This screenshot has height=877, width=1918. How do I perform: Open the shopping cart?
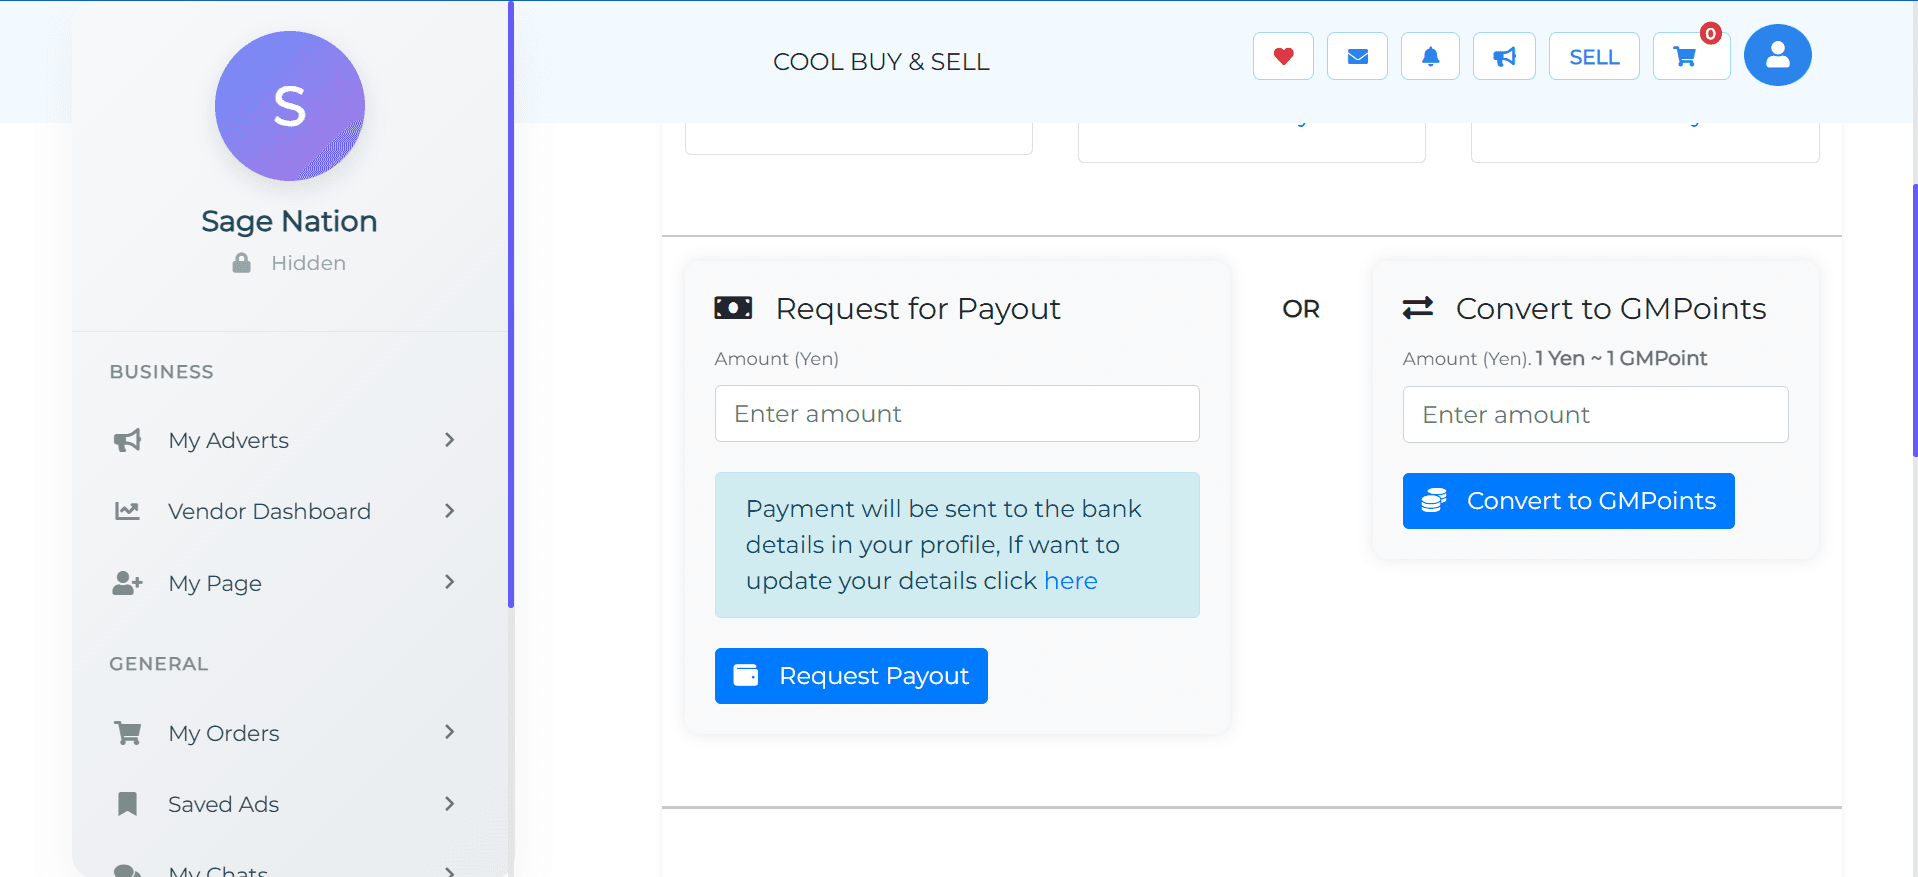pyautogui.click(x=1686, y=57)
